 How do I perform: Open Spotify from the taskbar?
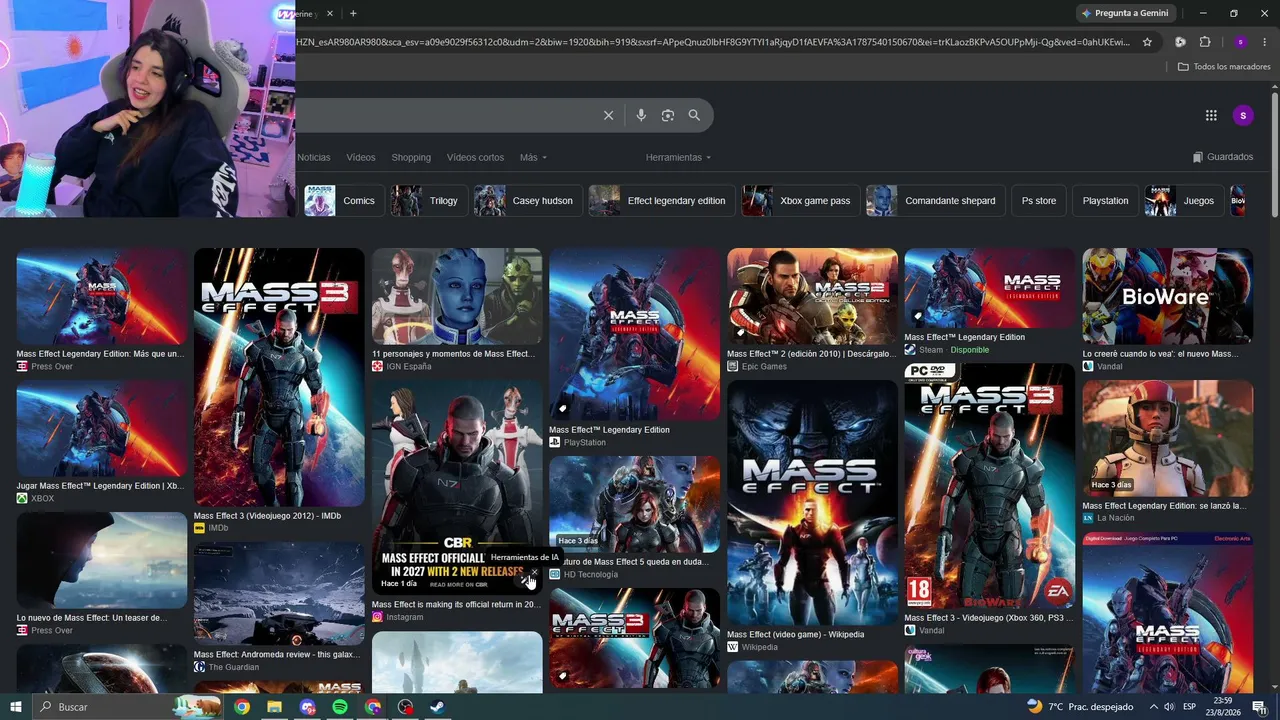pyautogui.click(x=340, y=707)
